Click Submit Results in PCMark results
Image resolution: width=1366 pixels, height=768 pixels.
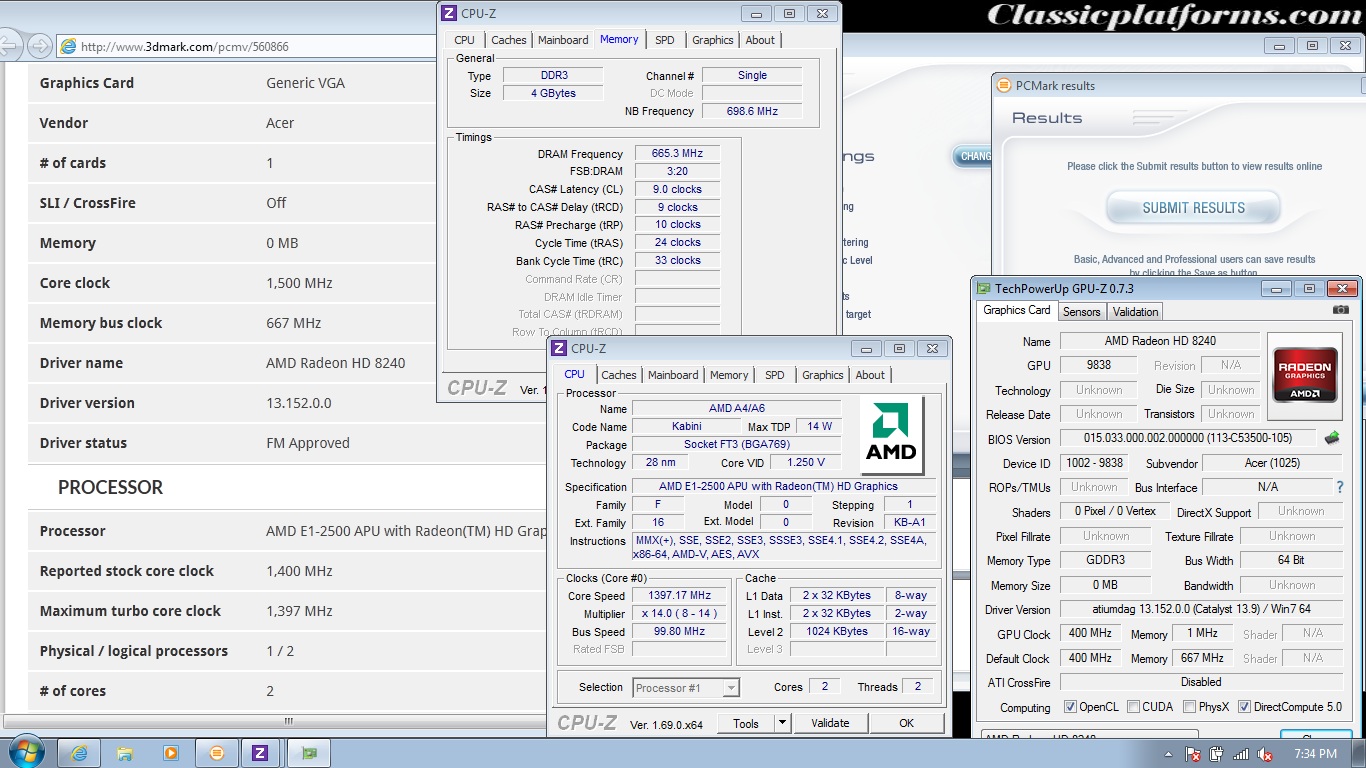click(1193, 208)
